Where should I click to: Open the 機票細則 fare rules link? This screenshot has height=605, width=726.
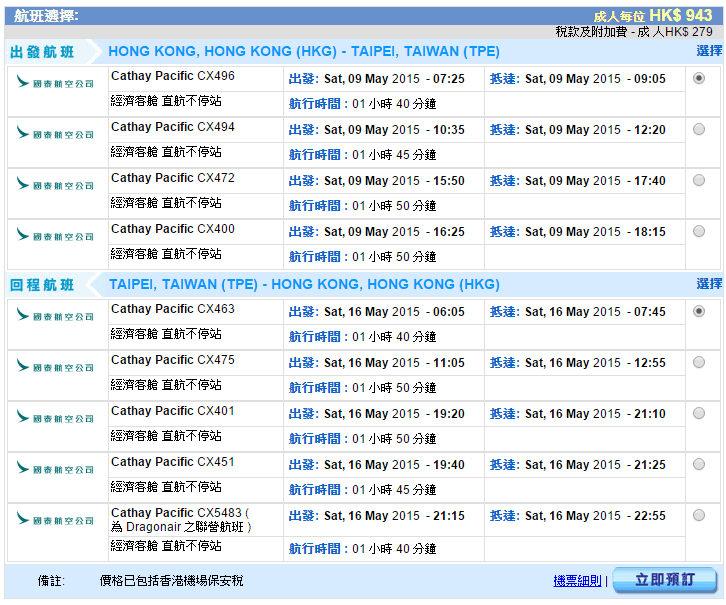(x=577, y=581)
